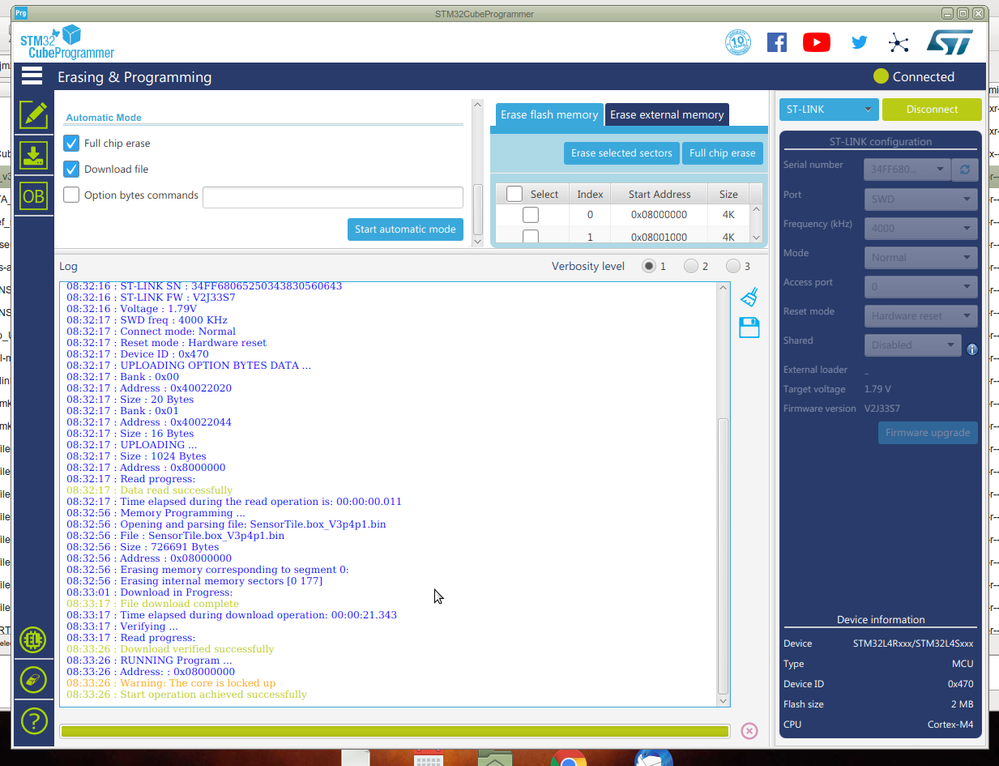The height and width of the screenshot is (766, 999).
Task: Refresh the ST-LINK serial number list
Action: coord(965,170)
